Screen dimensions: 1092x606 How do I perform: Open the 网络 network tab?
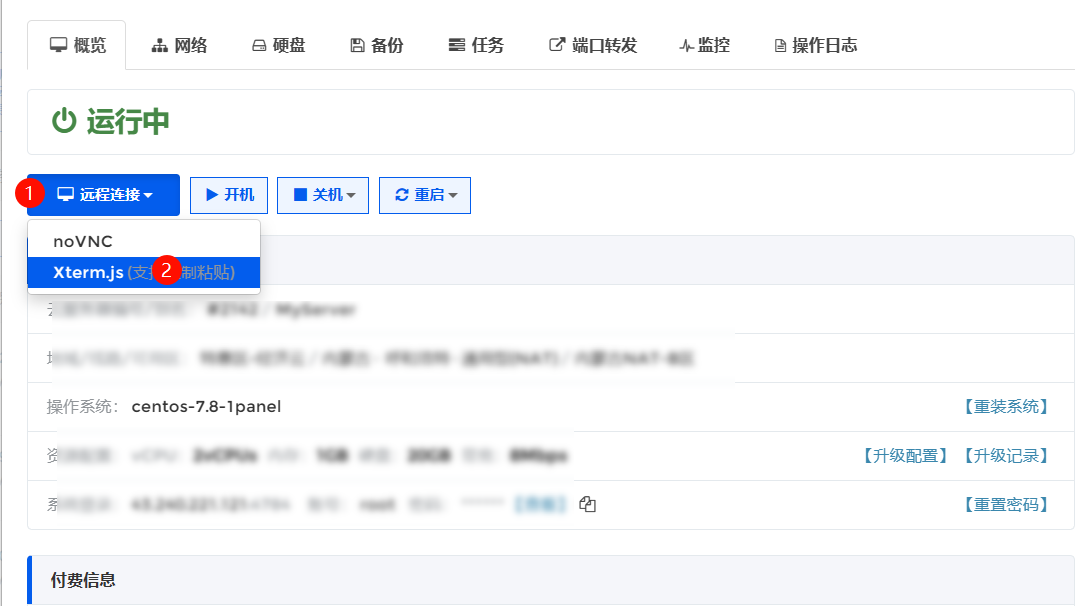180,46
